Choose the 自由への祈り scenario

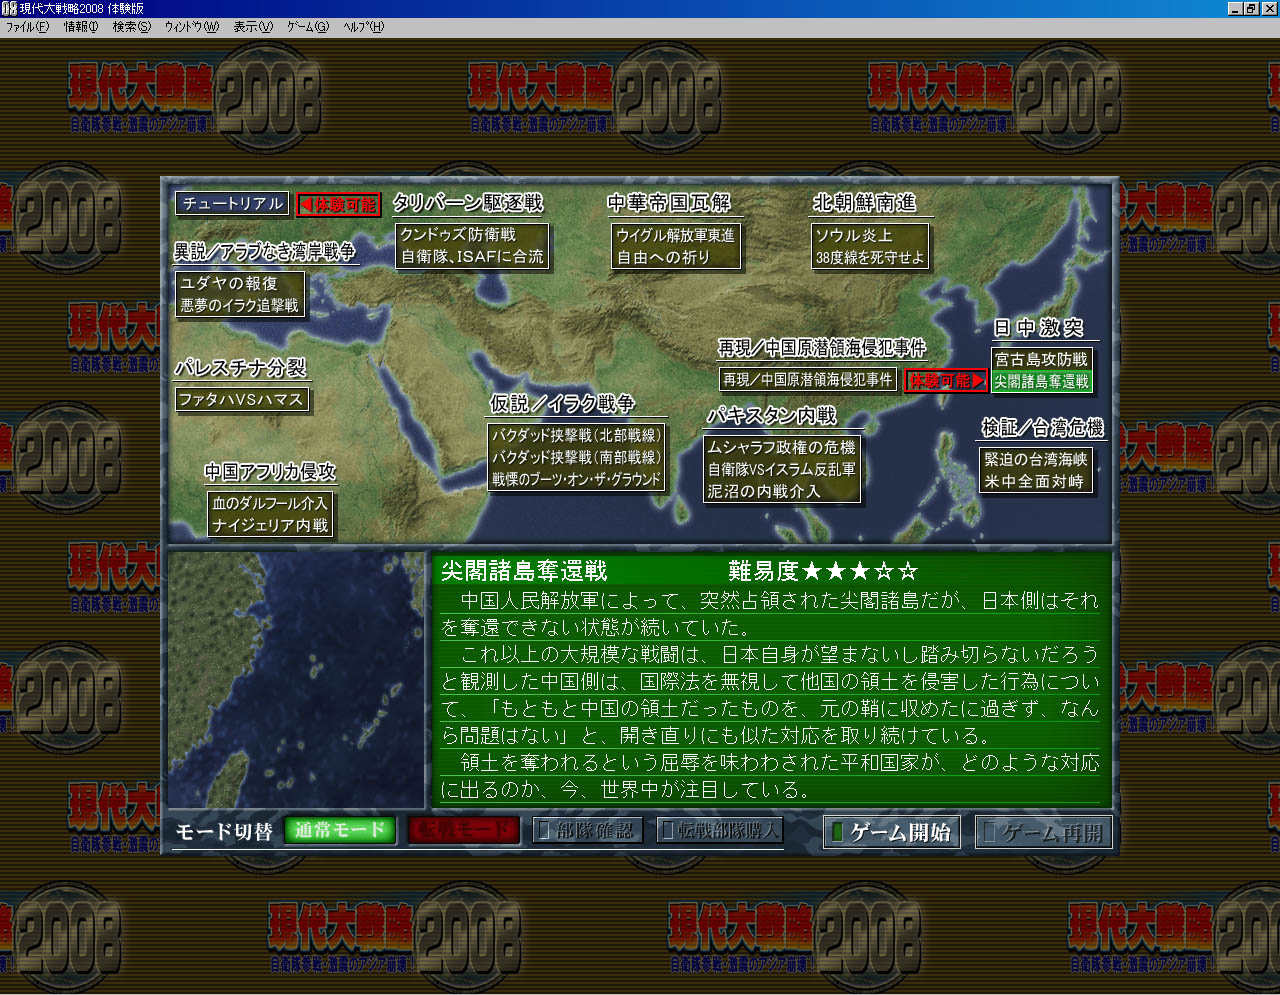663,257
